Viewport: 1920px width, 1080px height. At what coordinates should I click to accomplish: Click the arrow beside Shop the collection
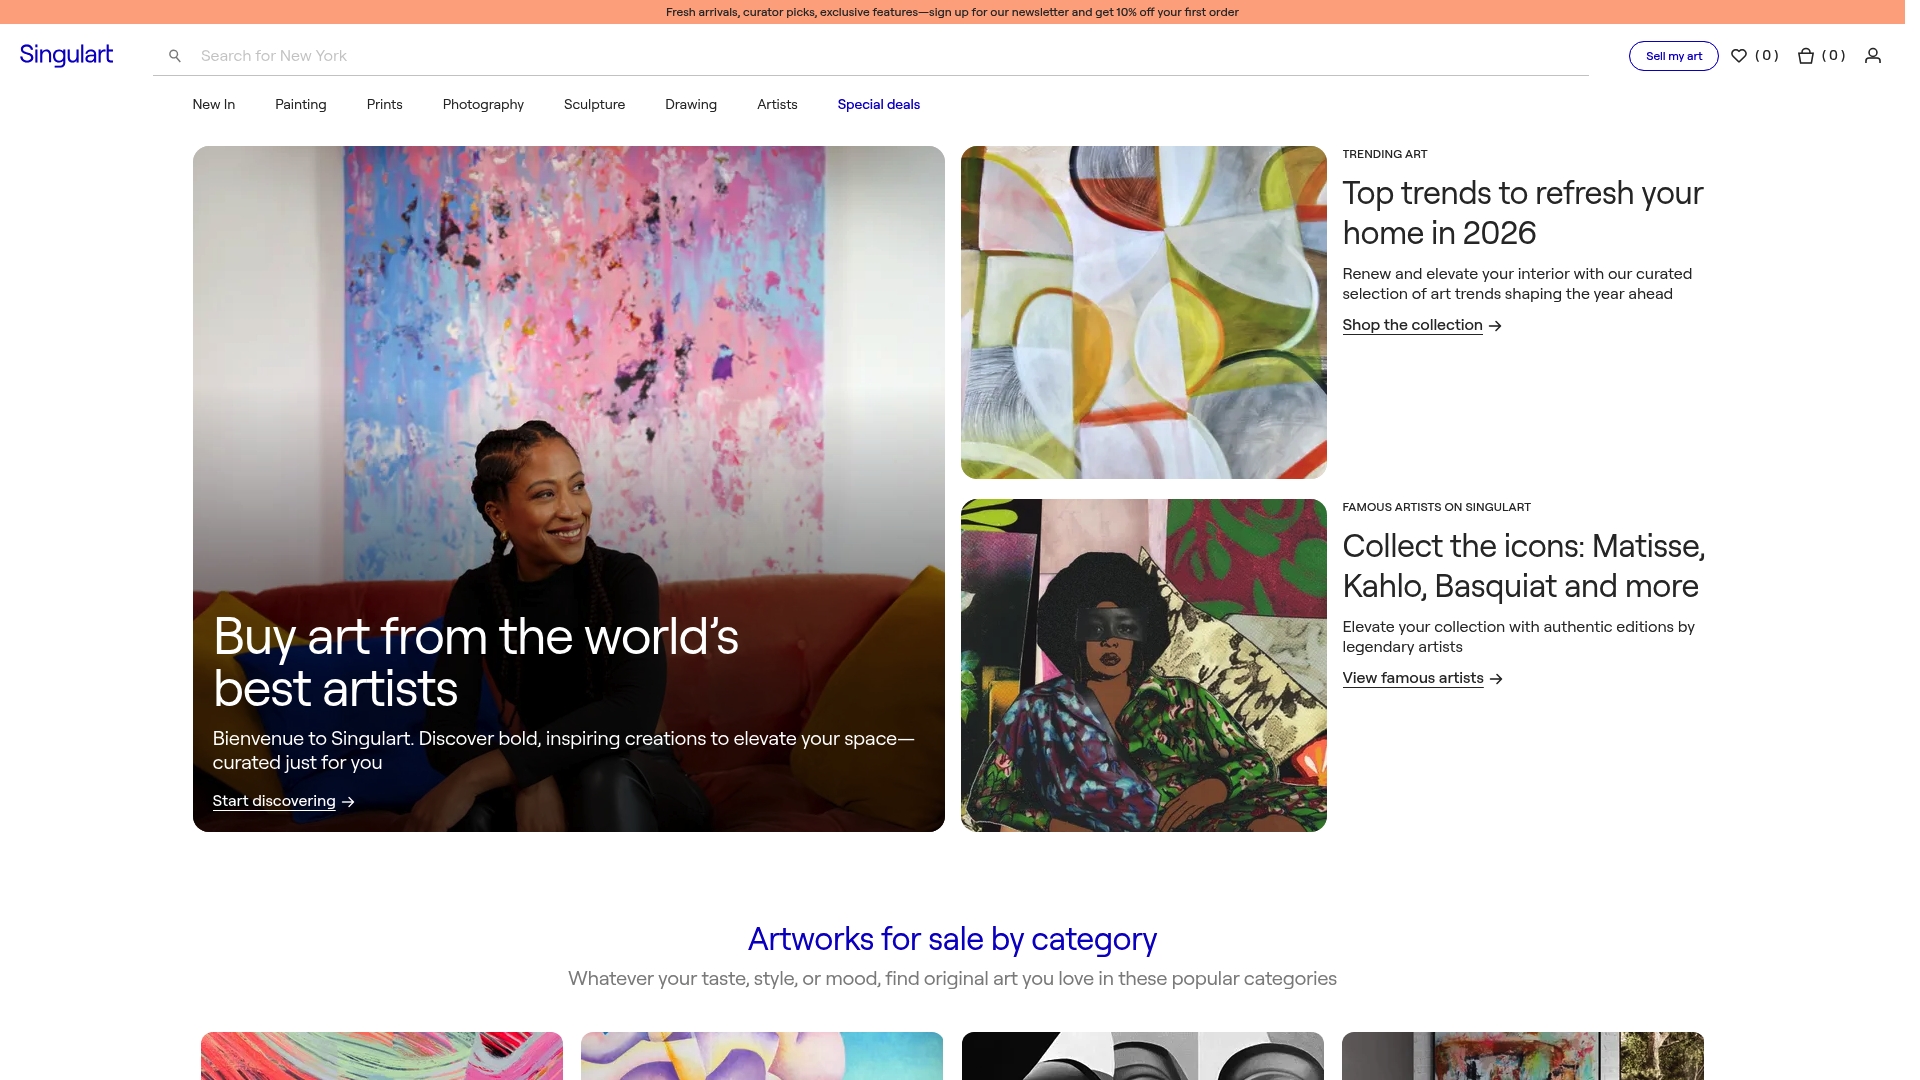1496,326
